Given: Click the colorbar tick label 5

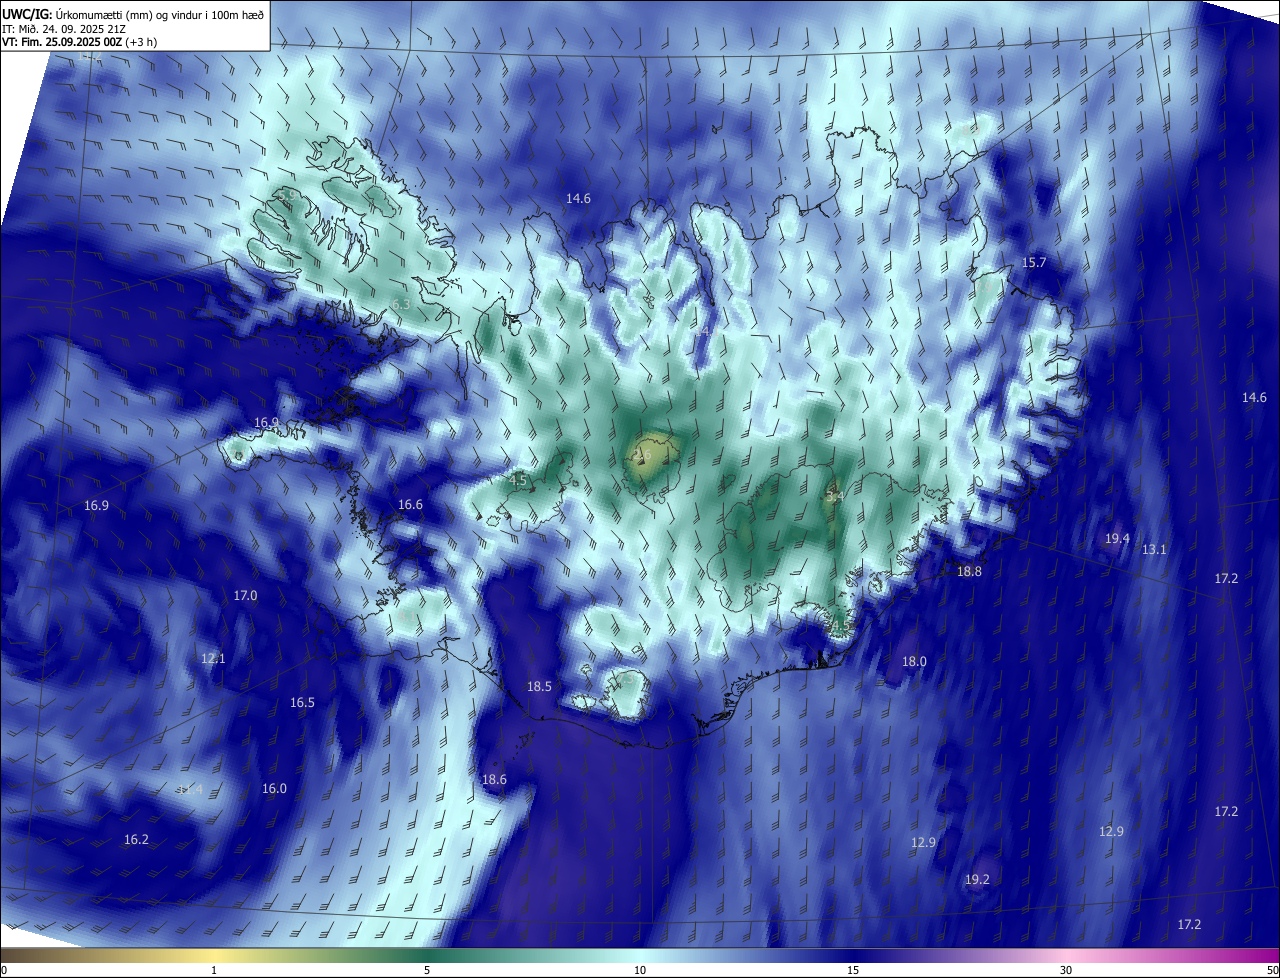Looking at the screenshot, I should (427, 970).
